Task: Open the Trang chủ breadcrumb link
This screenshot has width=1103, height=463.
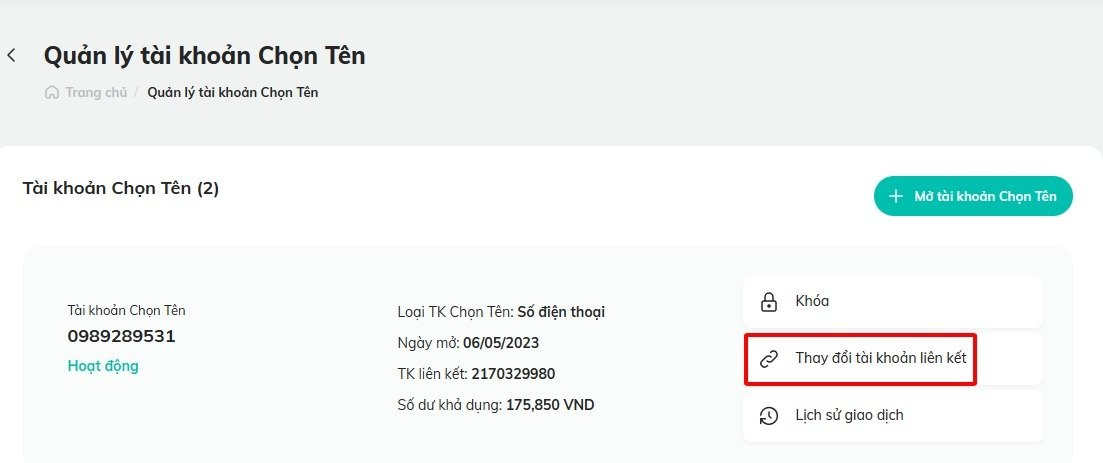Action: 96,92
